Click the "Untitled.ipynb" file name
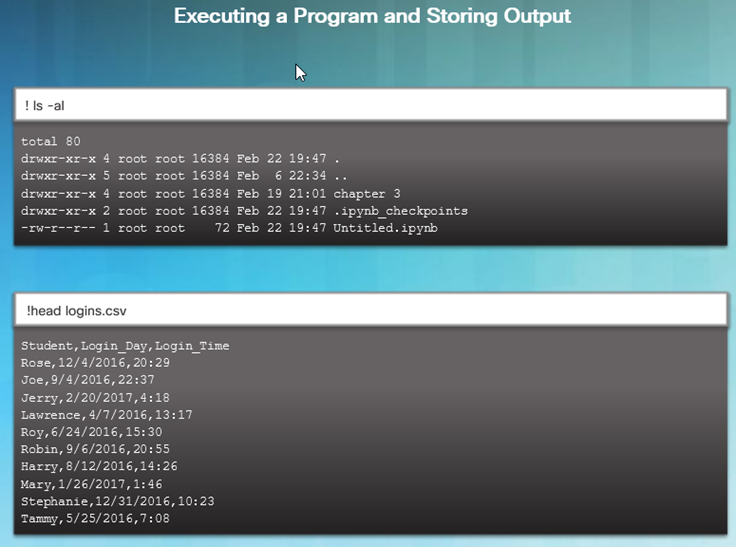The image size is (736, 547). coord(385,228)
